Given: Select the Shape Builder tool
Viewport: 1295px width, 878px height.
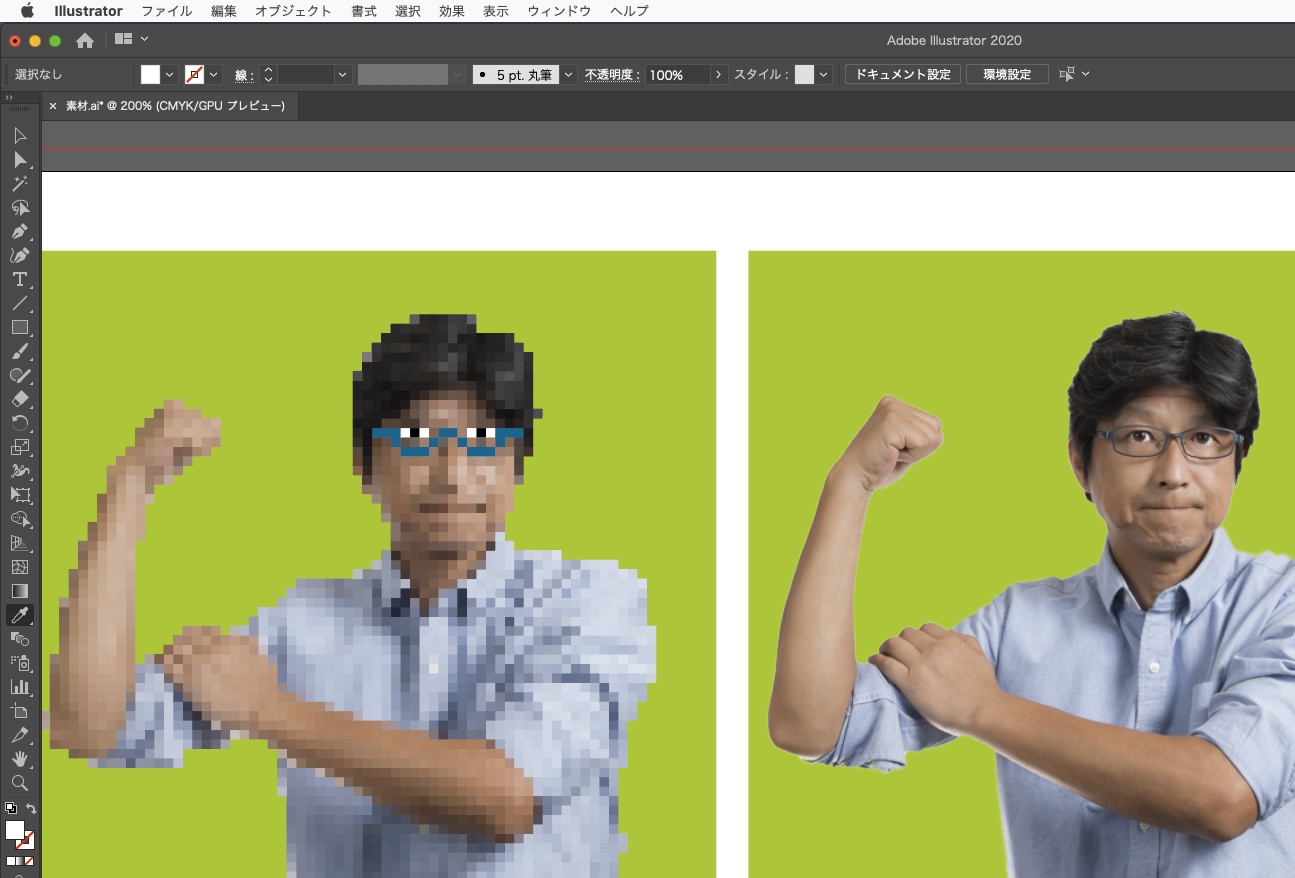Looking at the screenshot, I should click(x=20, y=519).
